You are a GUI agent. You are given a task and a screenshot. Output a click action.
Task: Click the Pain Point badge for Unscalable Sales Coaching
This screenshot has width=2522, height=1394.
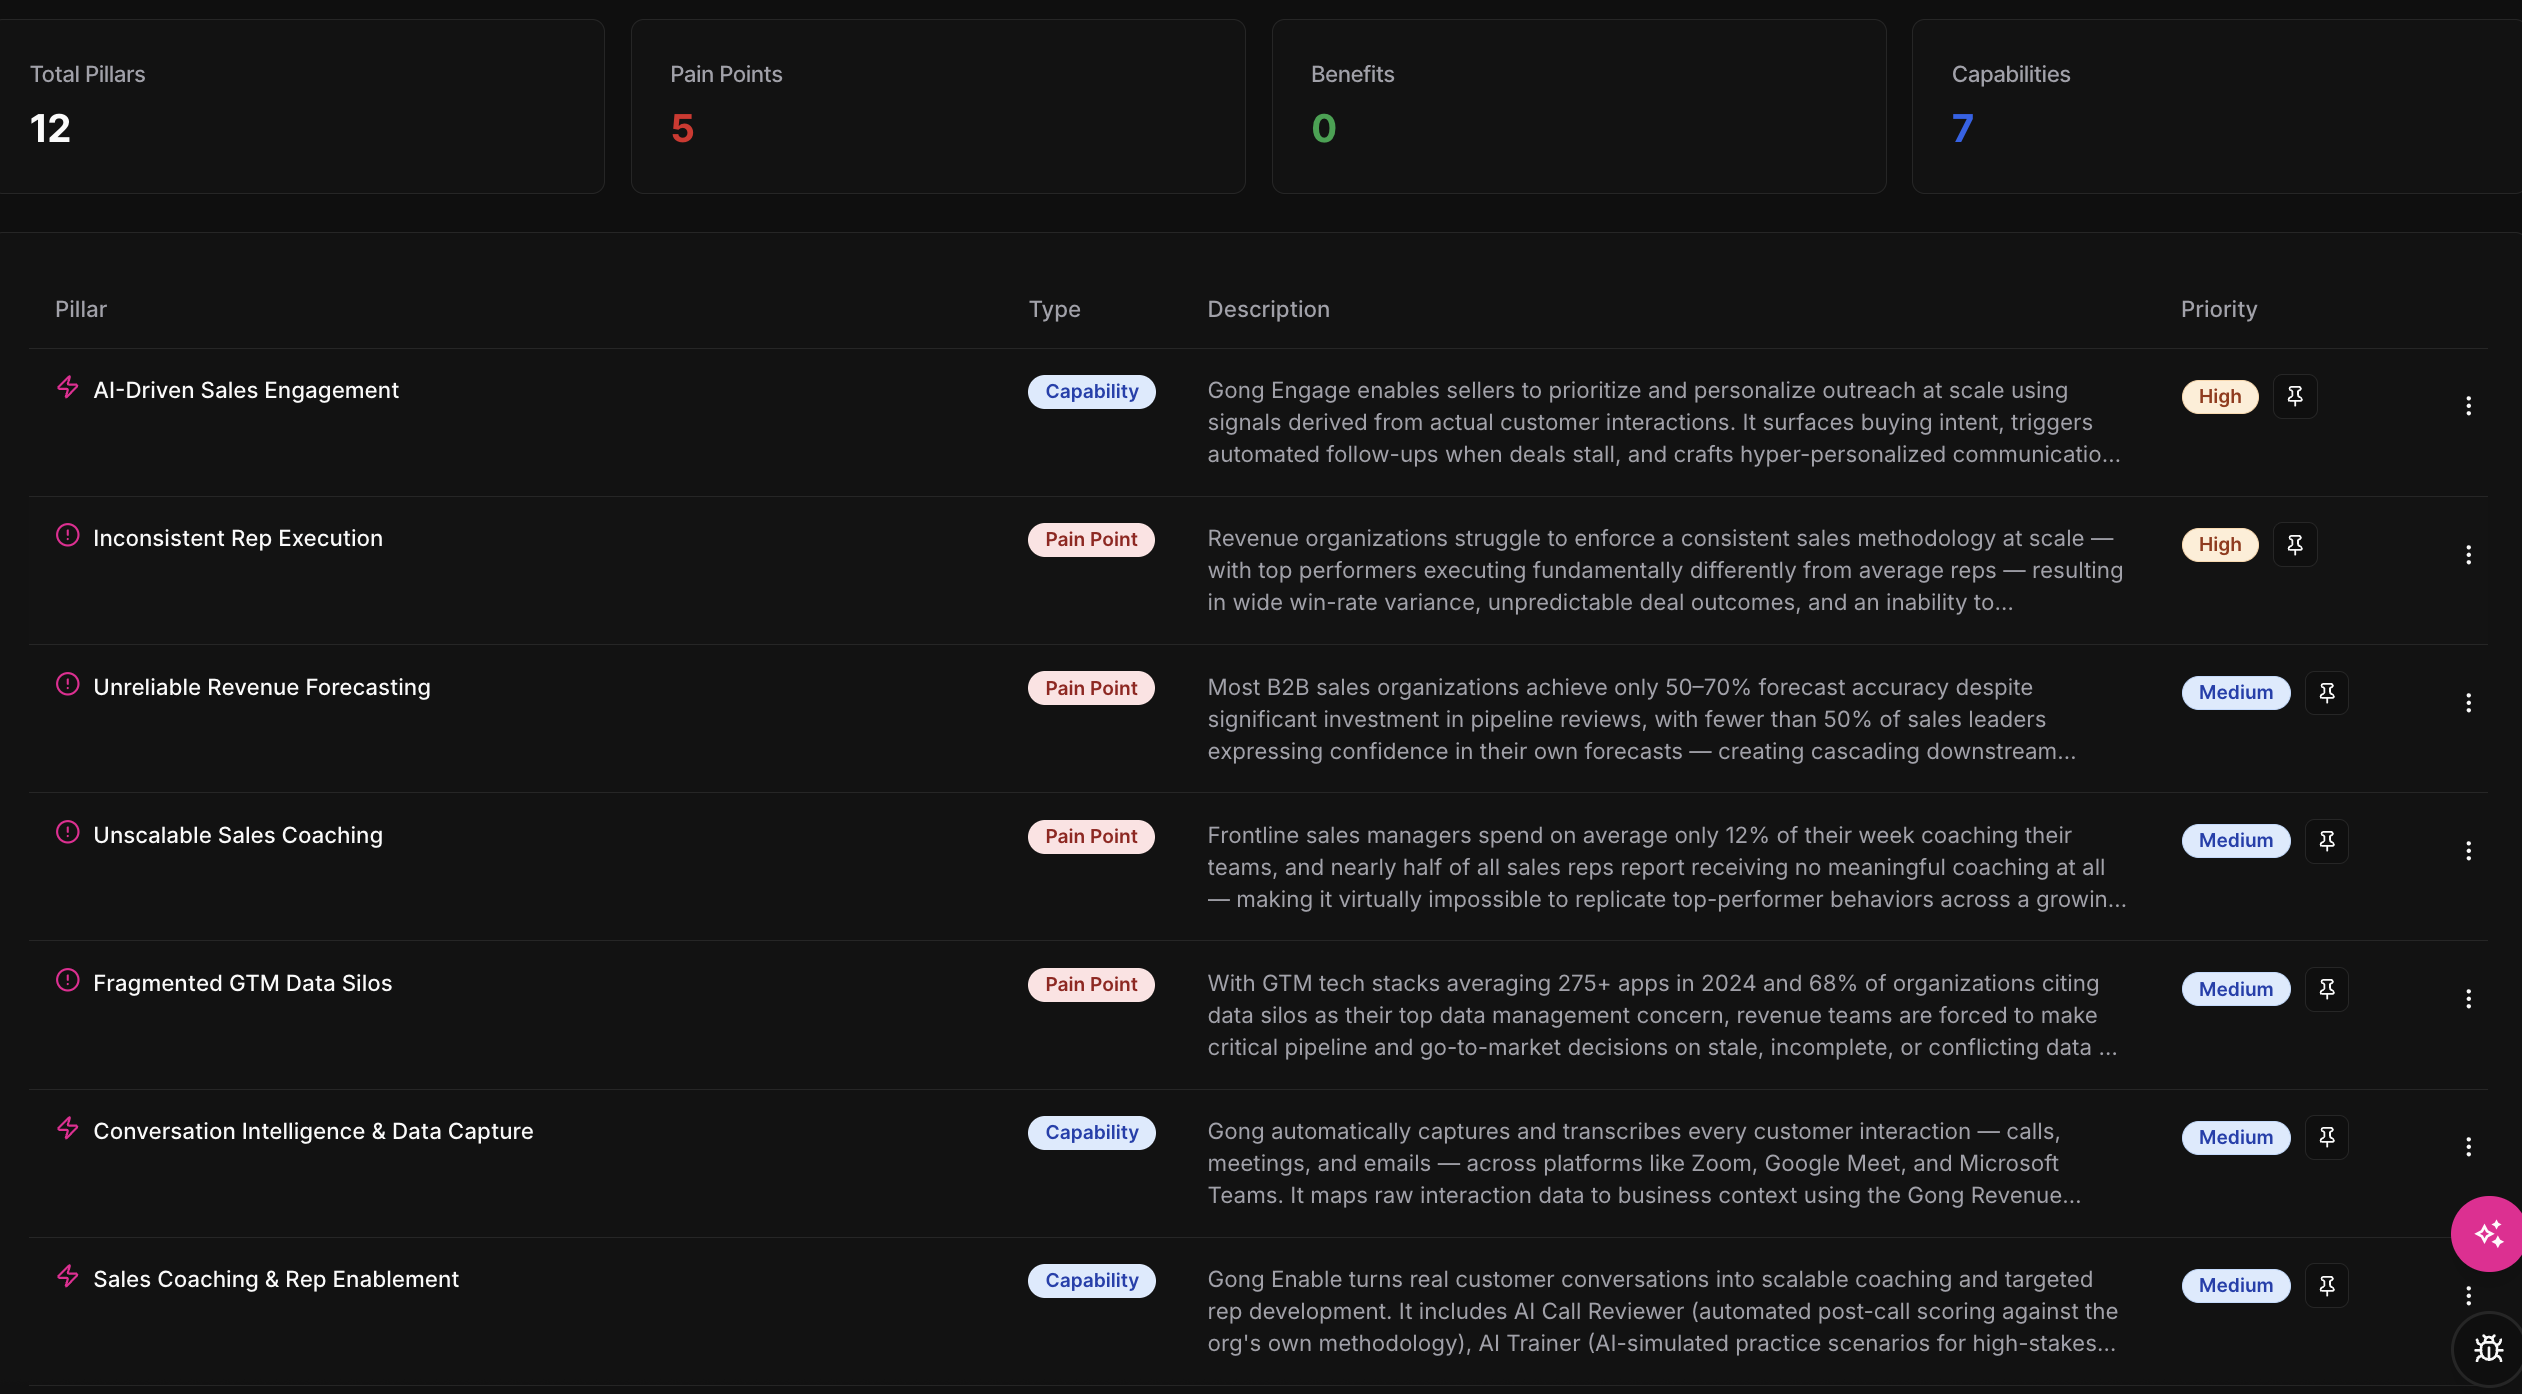pos(1091,836)
